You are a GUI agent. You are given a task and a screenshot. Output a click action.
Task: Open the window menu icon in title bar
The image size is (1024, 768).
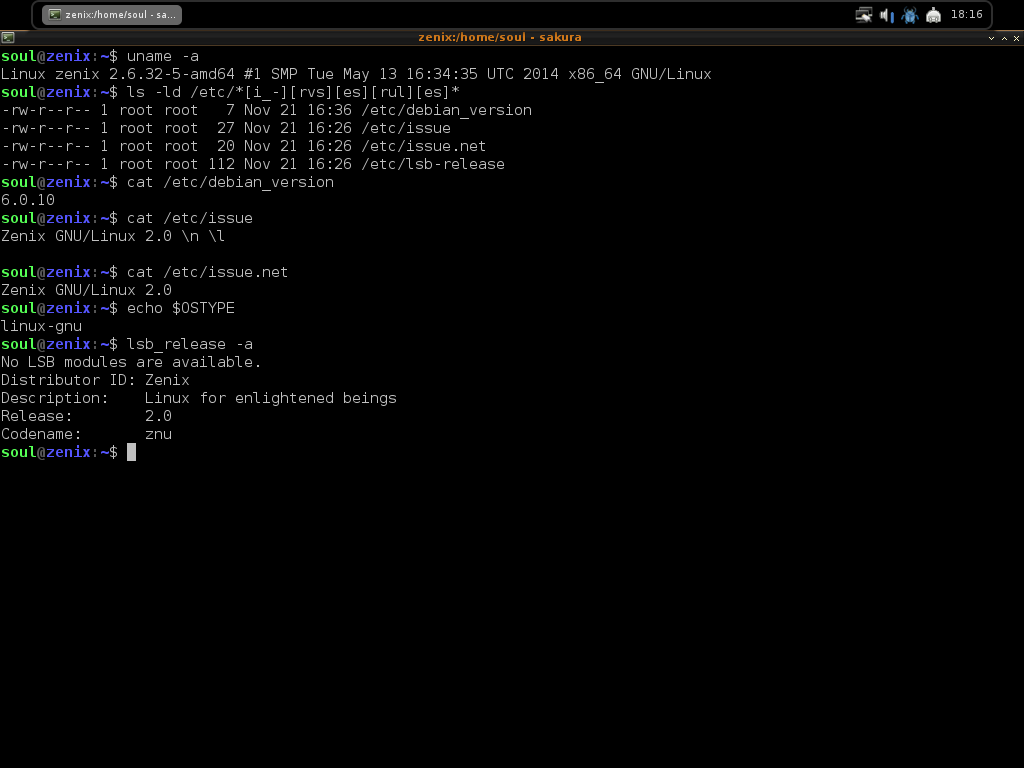pyautogui.click(x=8, y=37)
